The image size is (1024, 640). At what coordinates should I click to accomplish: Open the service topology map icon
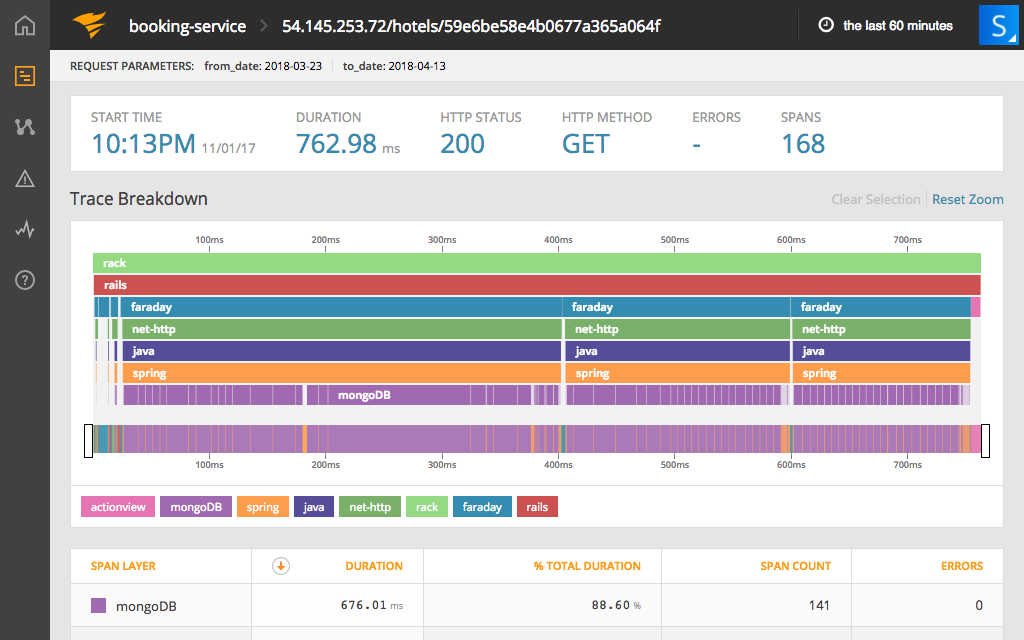pos(24,126)
